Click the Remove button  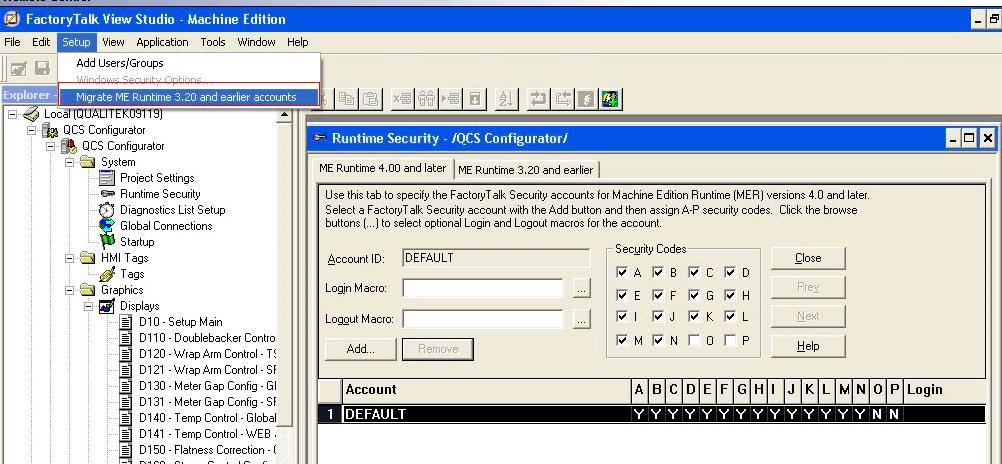click(x=438, y=349)
